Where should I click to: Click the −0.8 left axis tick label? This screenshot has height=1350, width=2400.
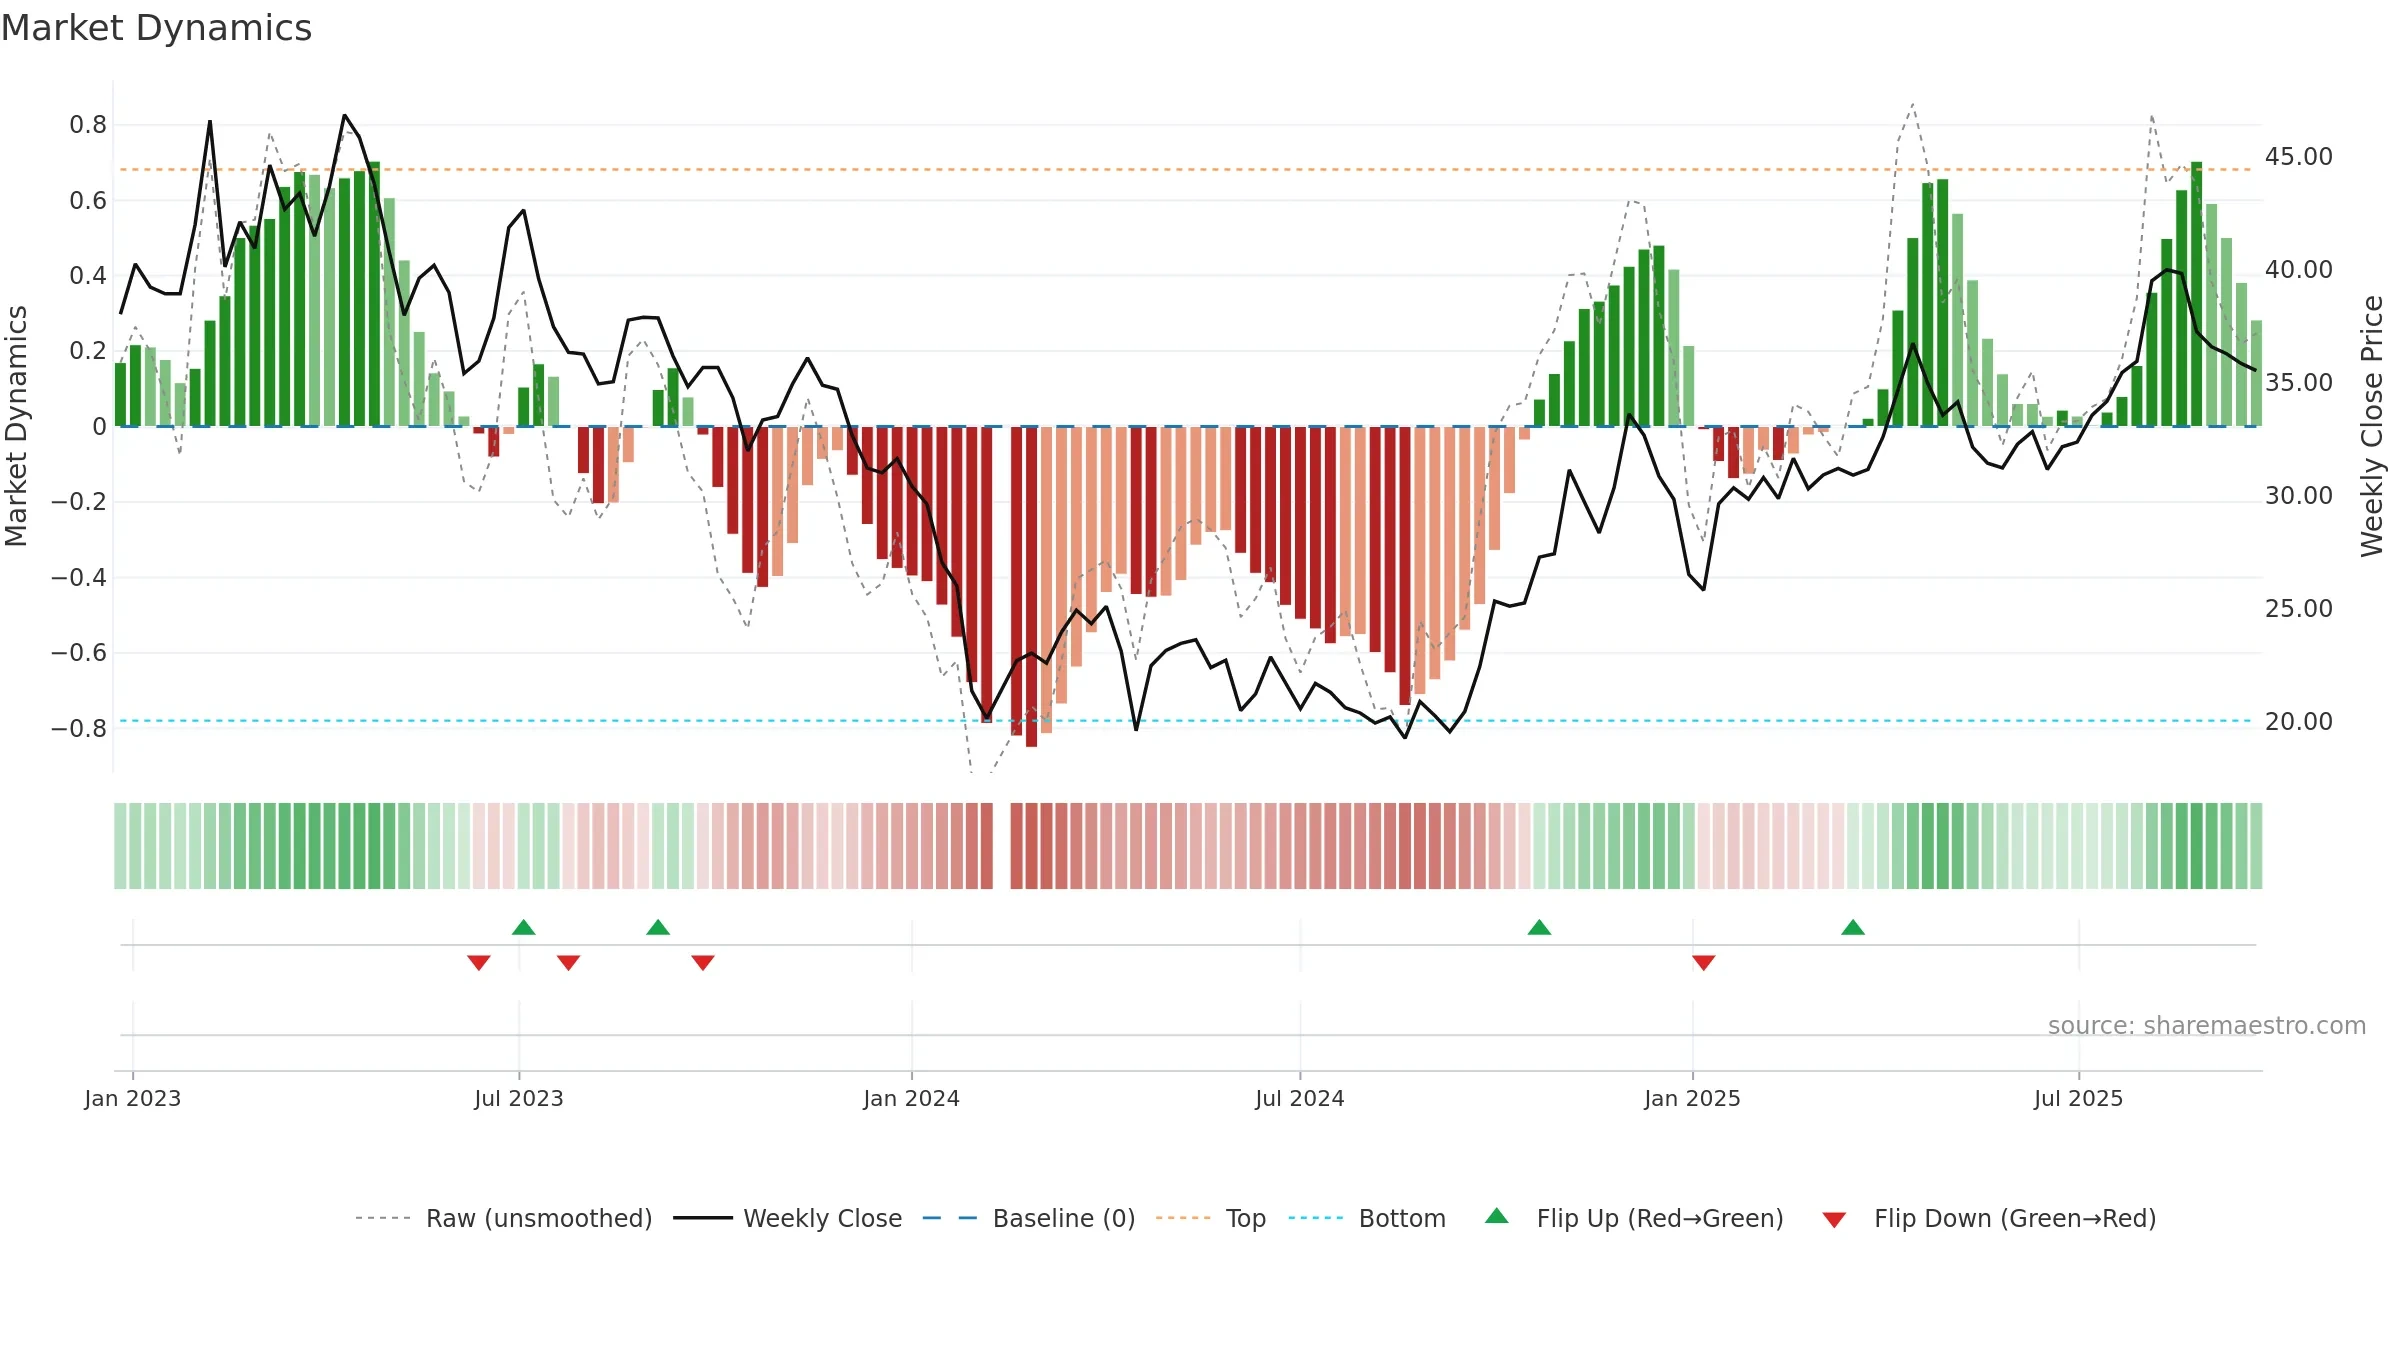point(79,729)
